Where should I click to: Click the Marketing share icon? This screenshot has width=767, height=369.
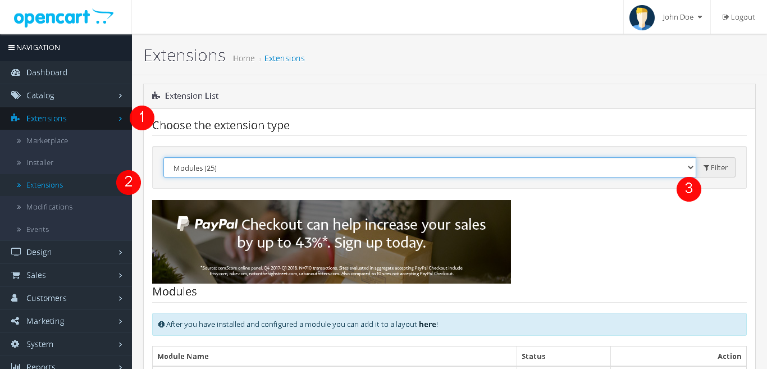[15, 321]
